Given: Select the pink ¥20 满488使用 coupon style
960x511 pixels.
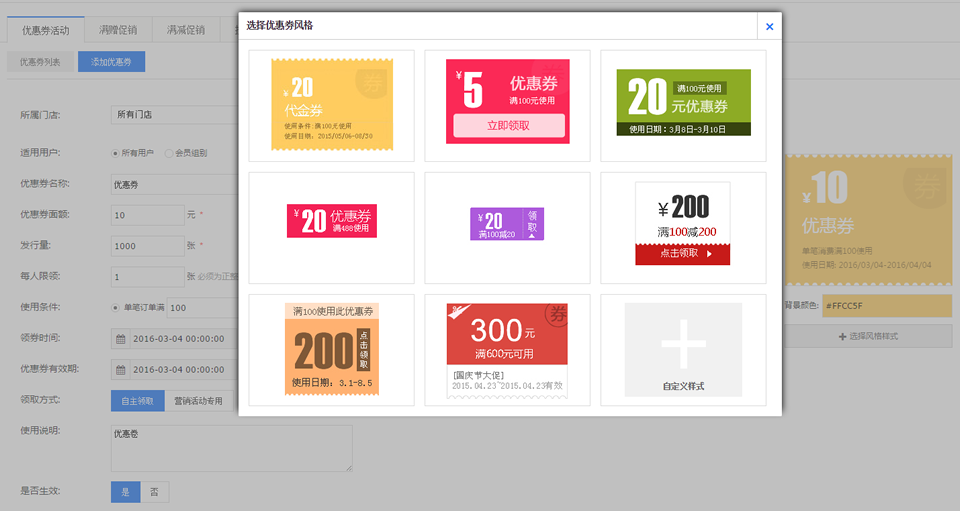Looking at the screenshot, I should [331, 221].
